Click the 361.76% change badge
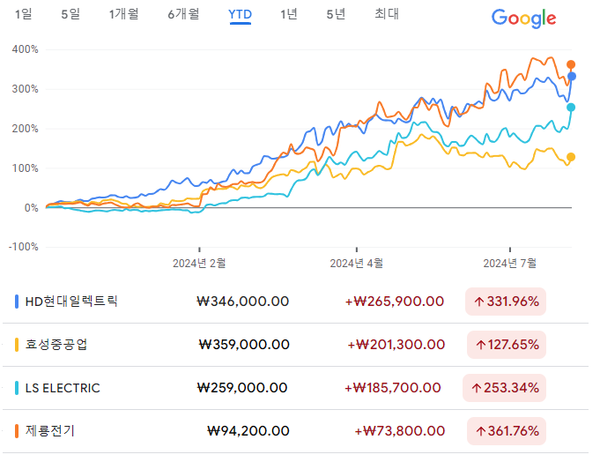The image size is (600, 462). click(505, 431)
